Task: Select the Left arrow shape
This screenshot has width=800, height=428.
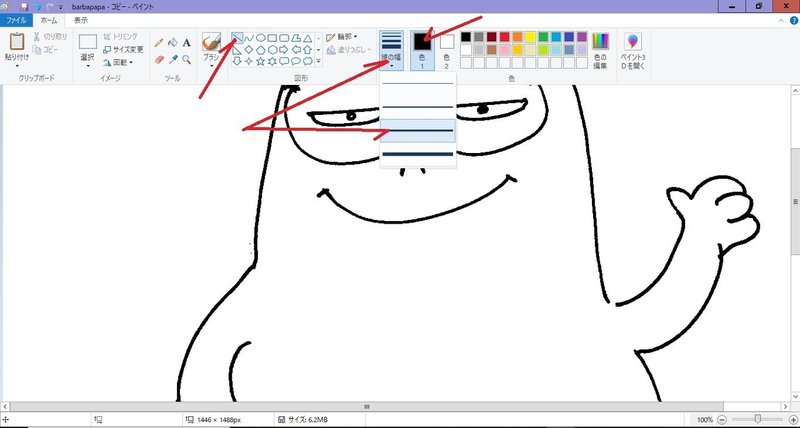Action: click(296, 49)
